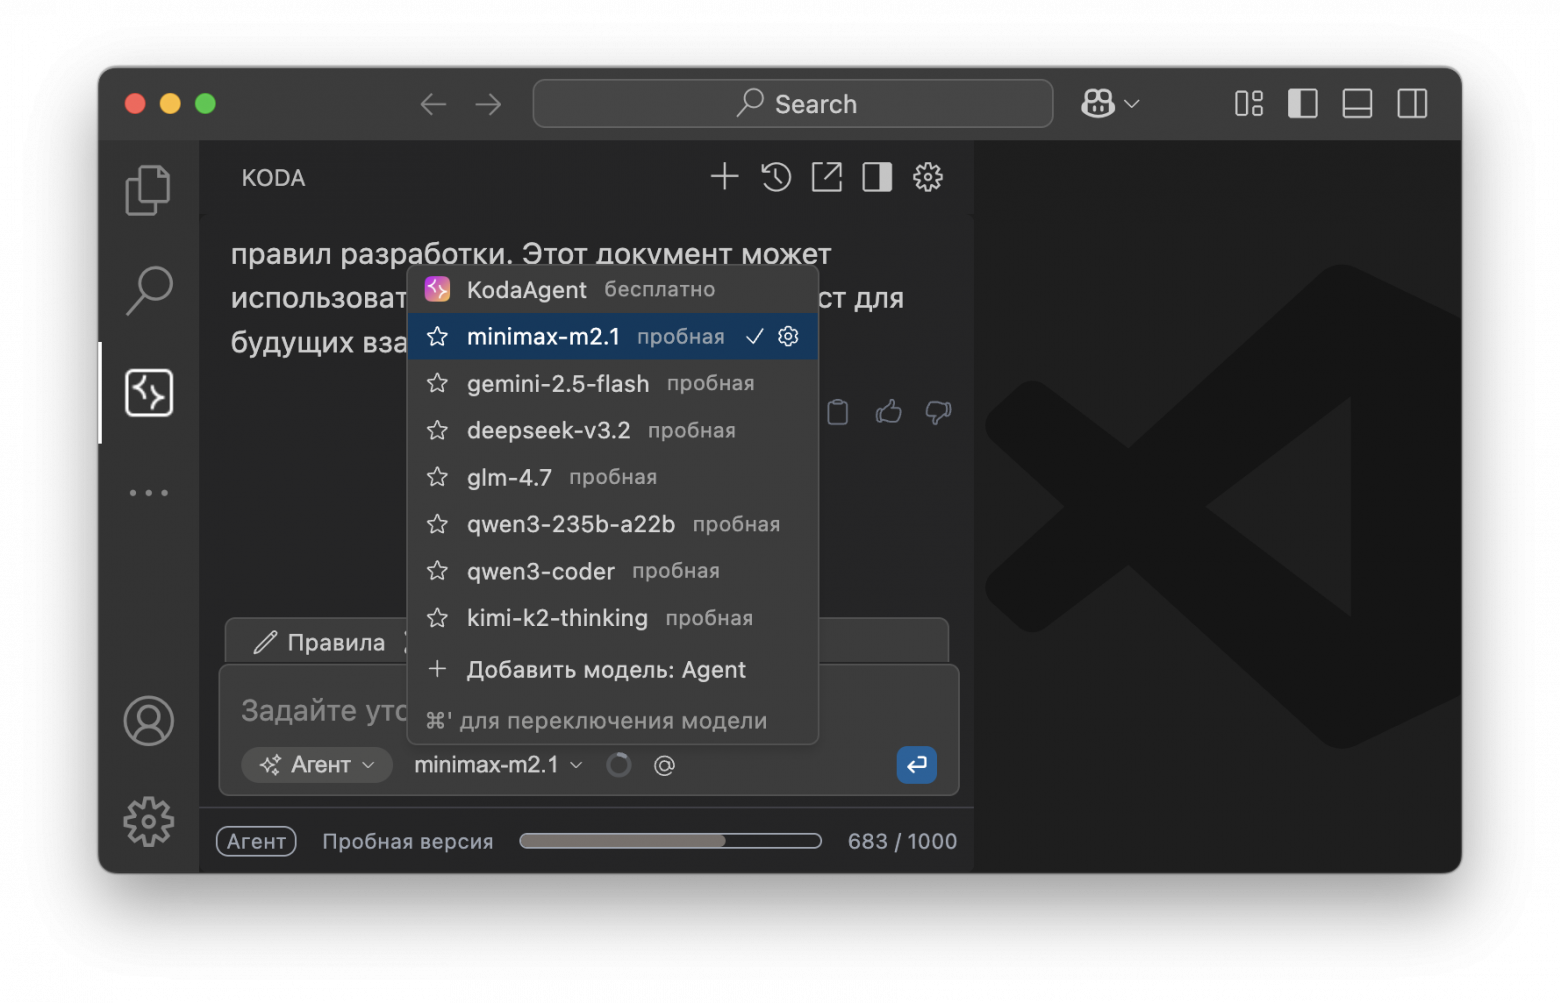
Task: Click the trial usage progress bar
Action: (x=670, y=841)
